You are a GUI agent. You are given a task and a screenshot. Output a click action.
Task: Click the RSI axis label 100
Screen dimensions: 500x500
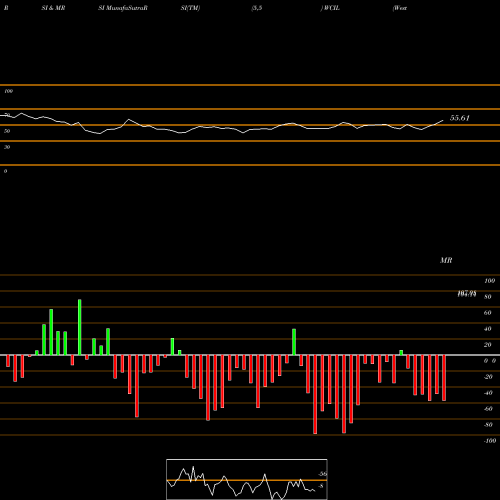pos(9,91)
